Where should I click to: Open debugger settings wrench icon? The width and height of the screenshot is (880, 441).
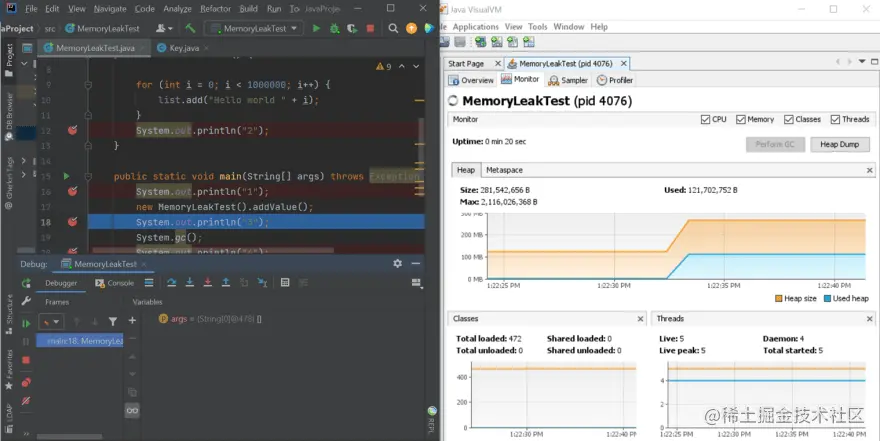click(26, 301)
